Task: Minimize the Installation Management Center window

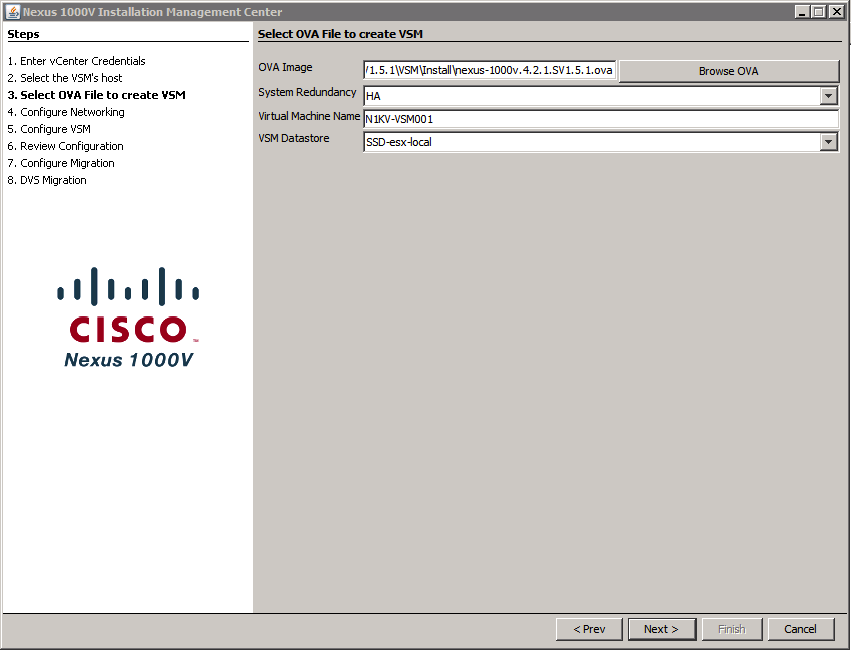Action: click(802, 11)
